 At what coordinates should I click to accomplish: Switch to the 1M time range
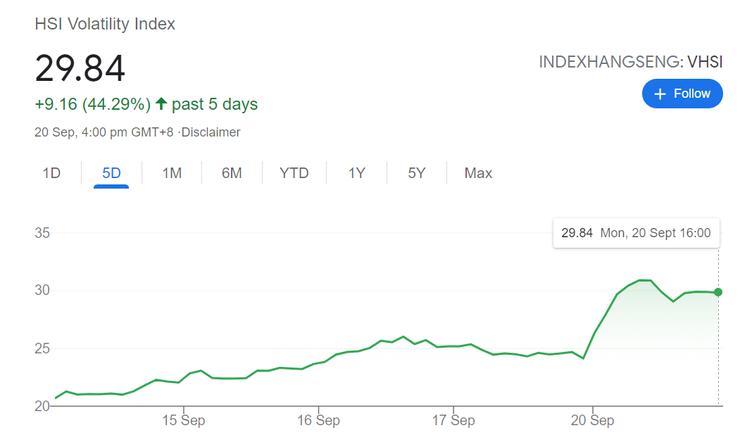[x=171, y=173]
